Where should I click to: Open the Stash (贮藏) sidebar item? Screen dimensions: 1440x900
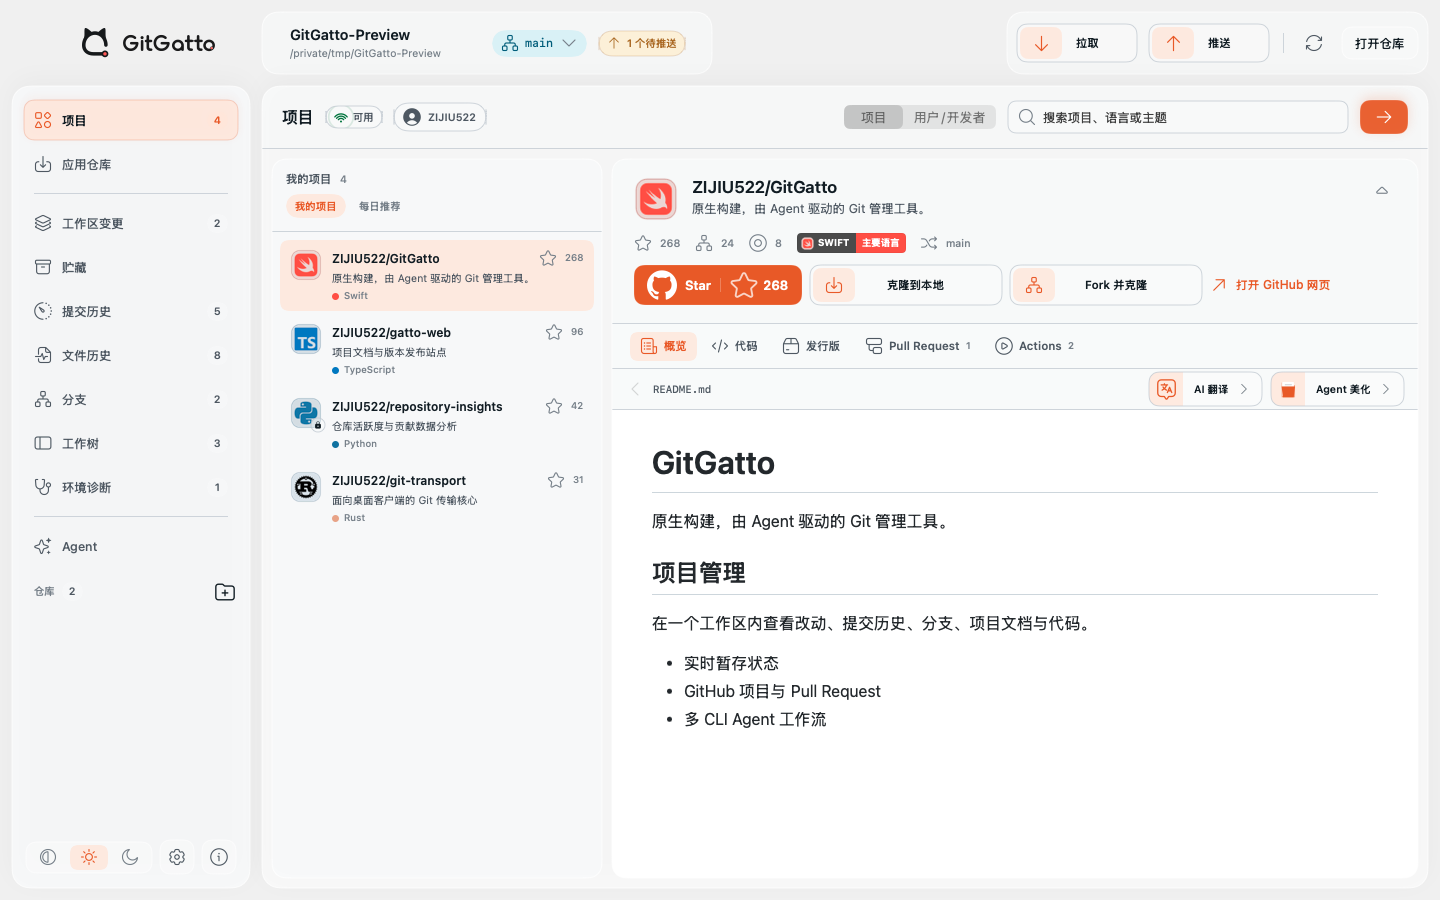(131, 267)
